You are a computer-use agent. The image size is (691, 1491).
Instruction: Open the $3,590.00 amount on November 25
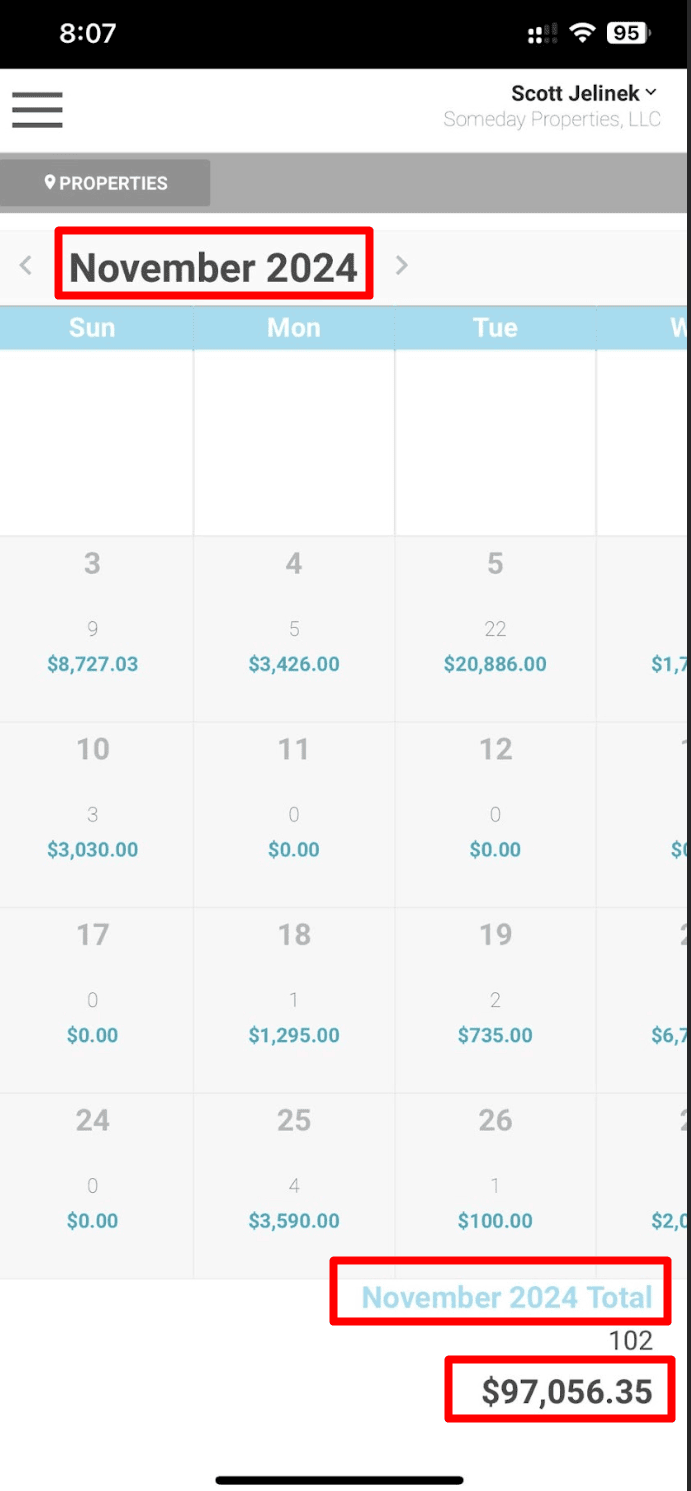(x=294, y=1221)
